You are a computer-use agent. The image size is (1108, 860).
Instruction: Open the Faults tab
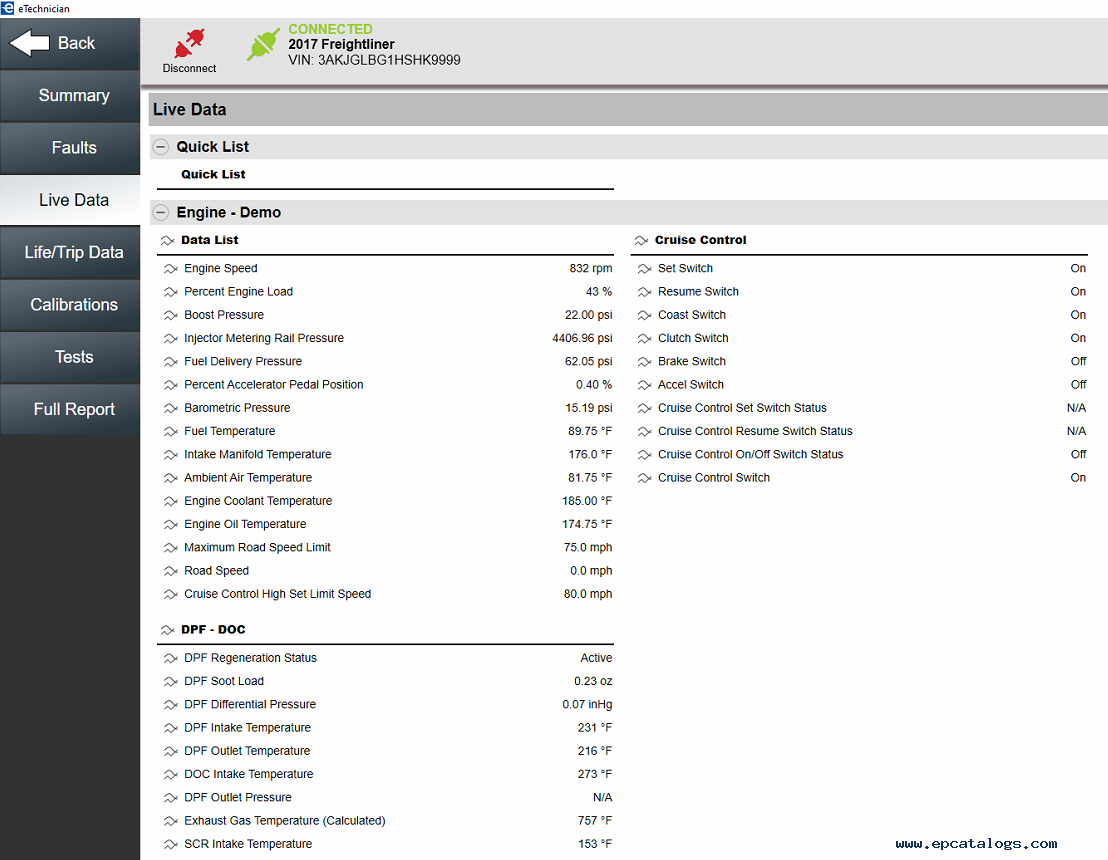click(x=70, y=148)
